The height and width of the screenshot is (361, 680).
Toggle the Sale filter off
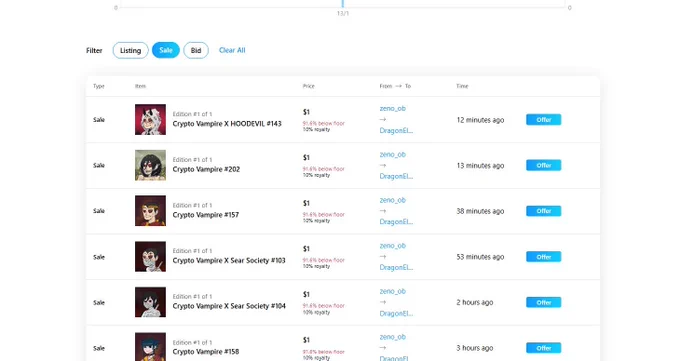click(x=166, y=50)
